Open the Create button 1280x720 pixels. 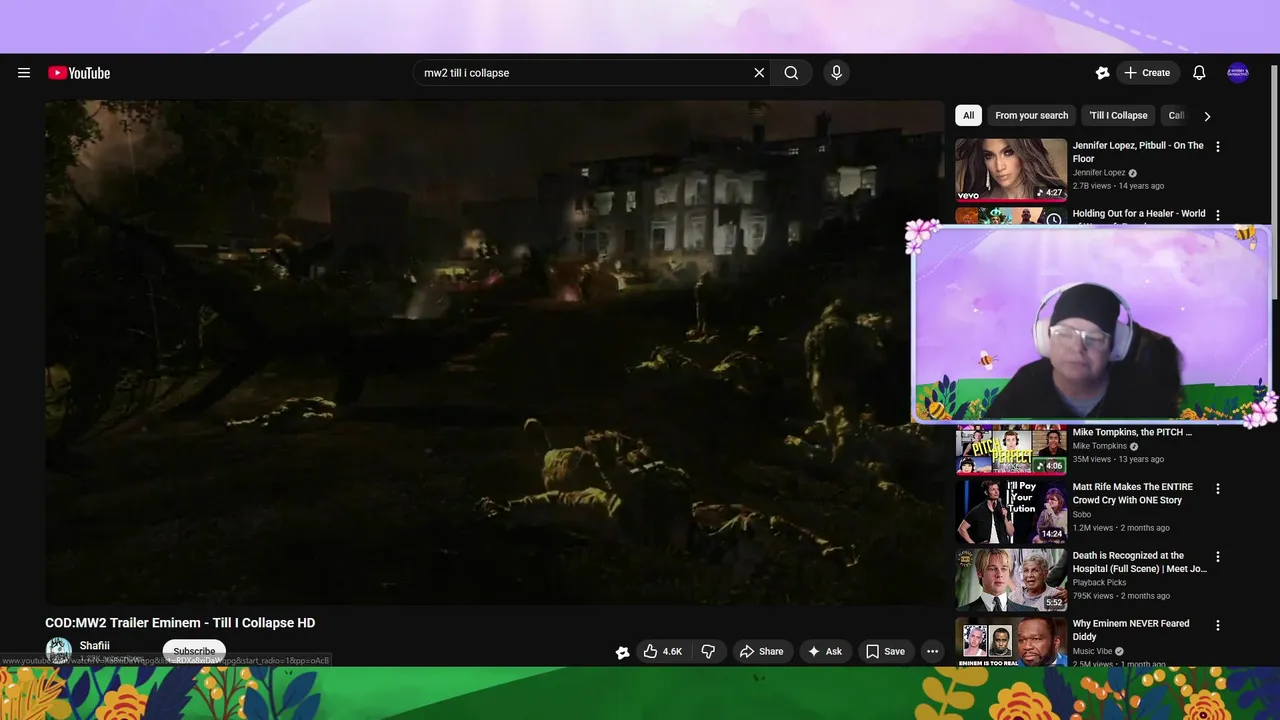(x=1147, y=73)
